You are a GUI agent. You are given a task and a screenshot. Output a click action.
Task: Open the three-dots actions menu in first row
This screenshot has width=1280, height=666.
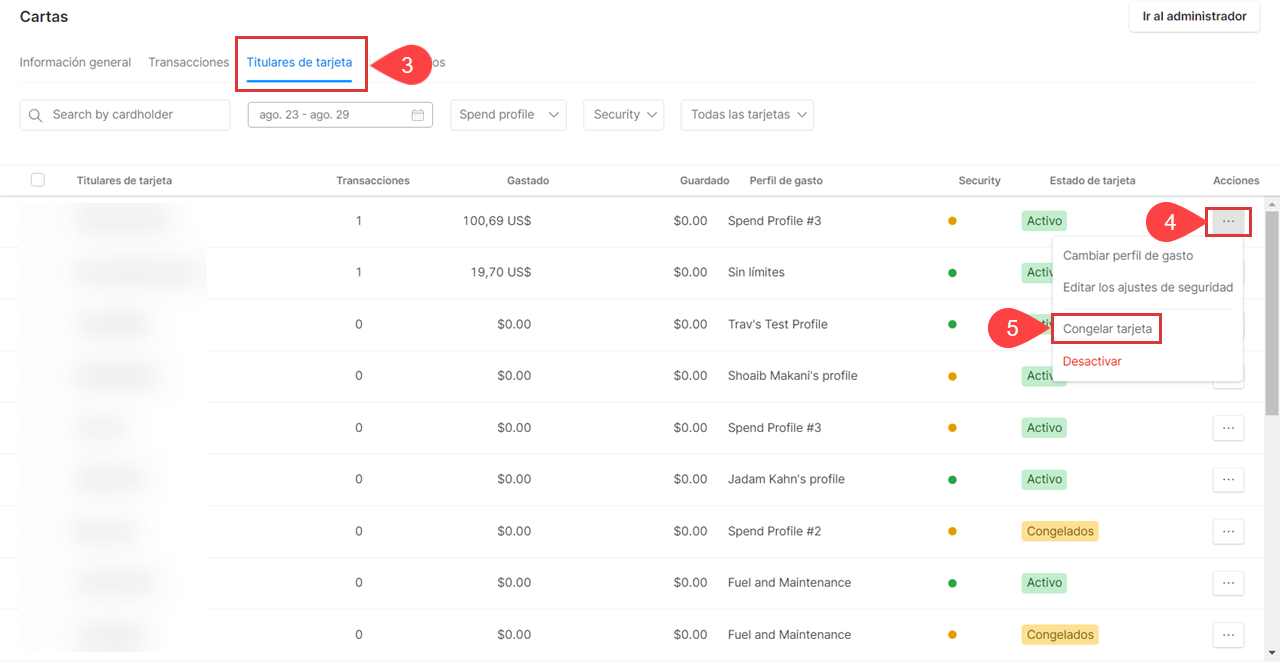click(1228, 220)
